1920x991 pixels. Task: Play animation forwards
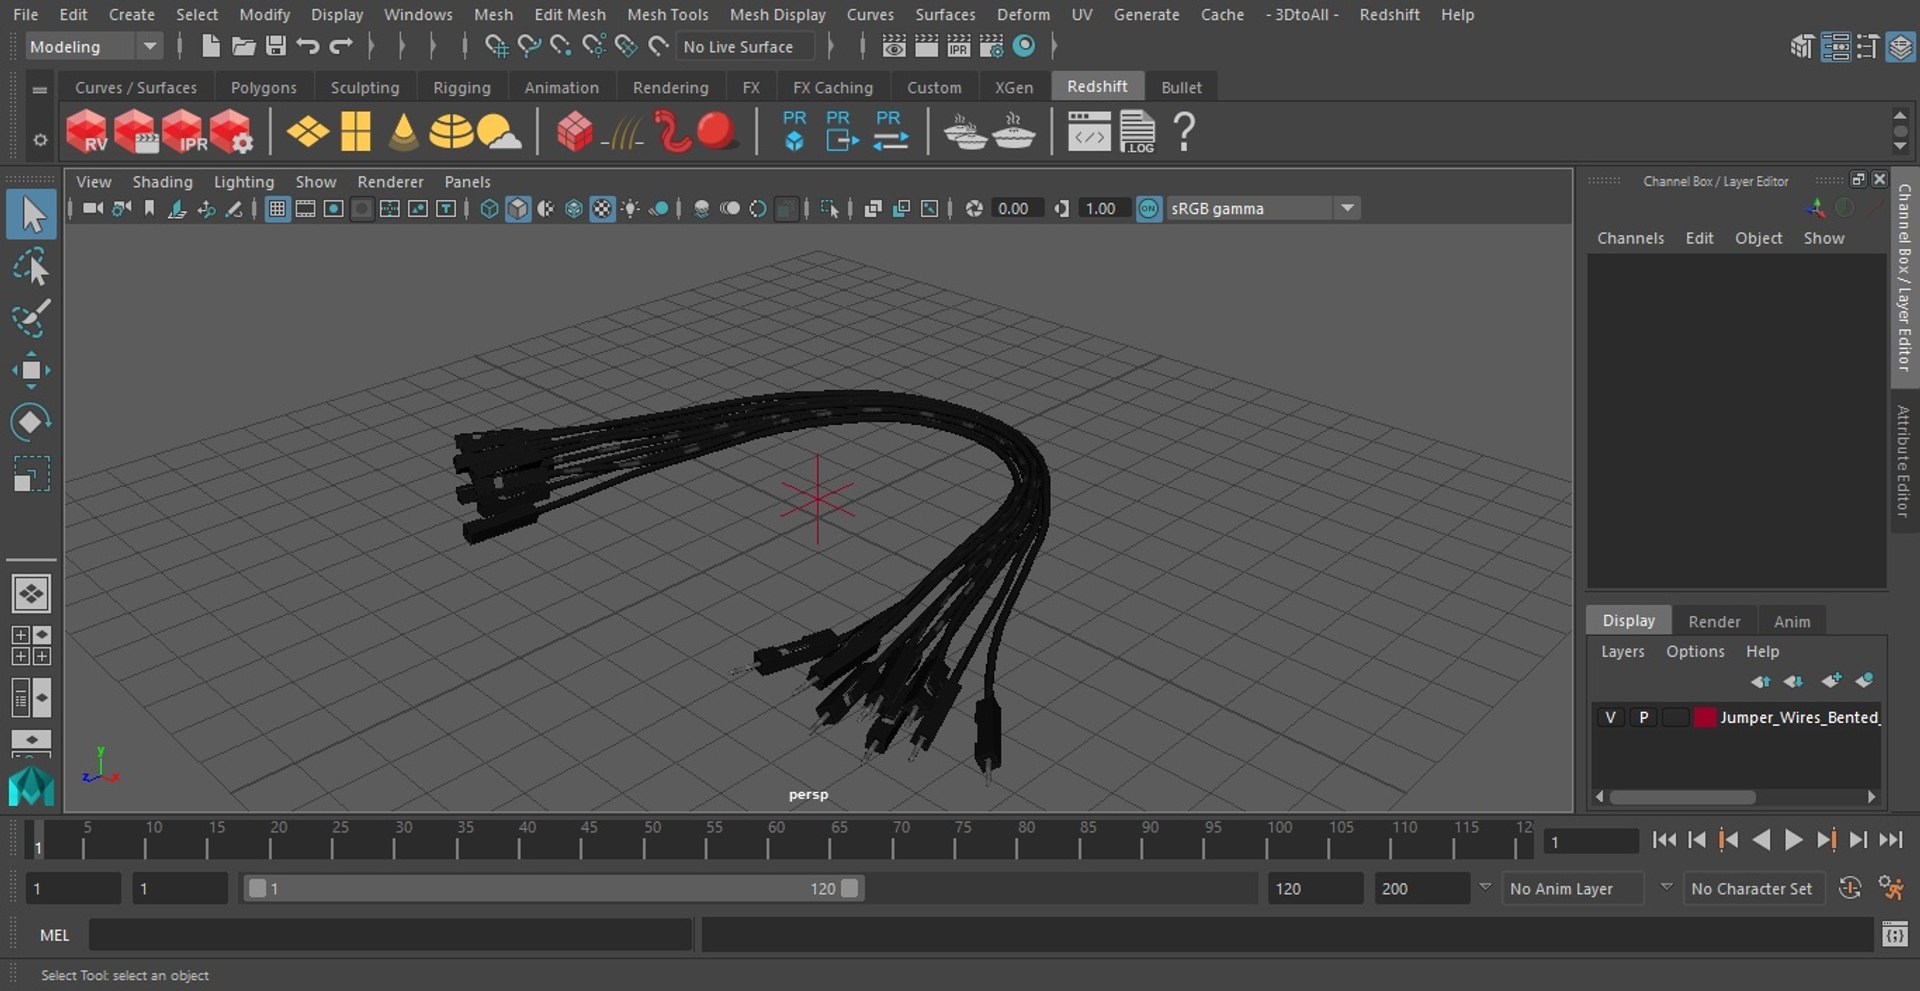pos(1794,840)
